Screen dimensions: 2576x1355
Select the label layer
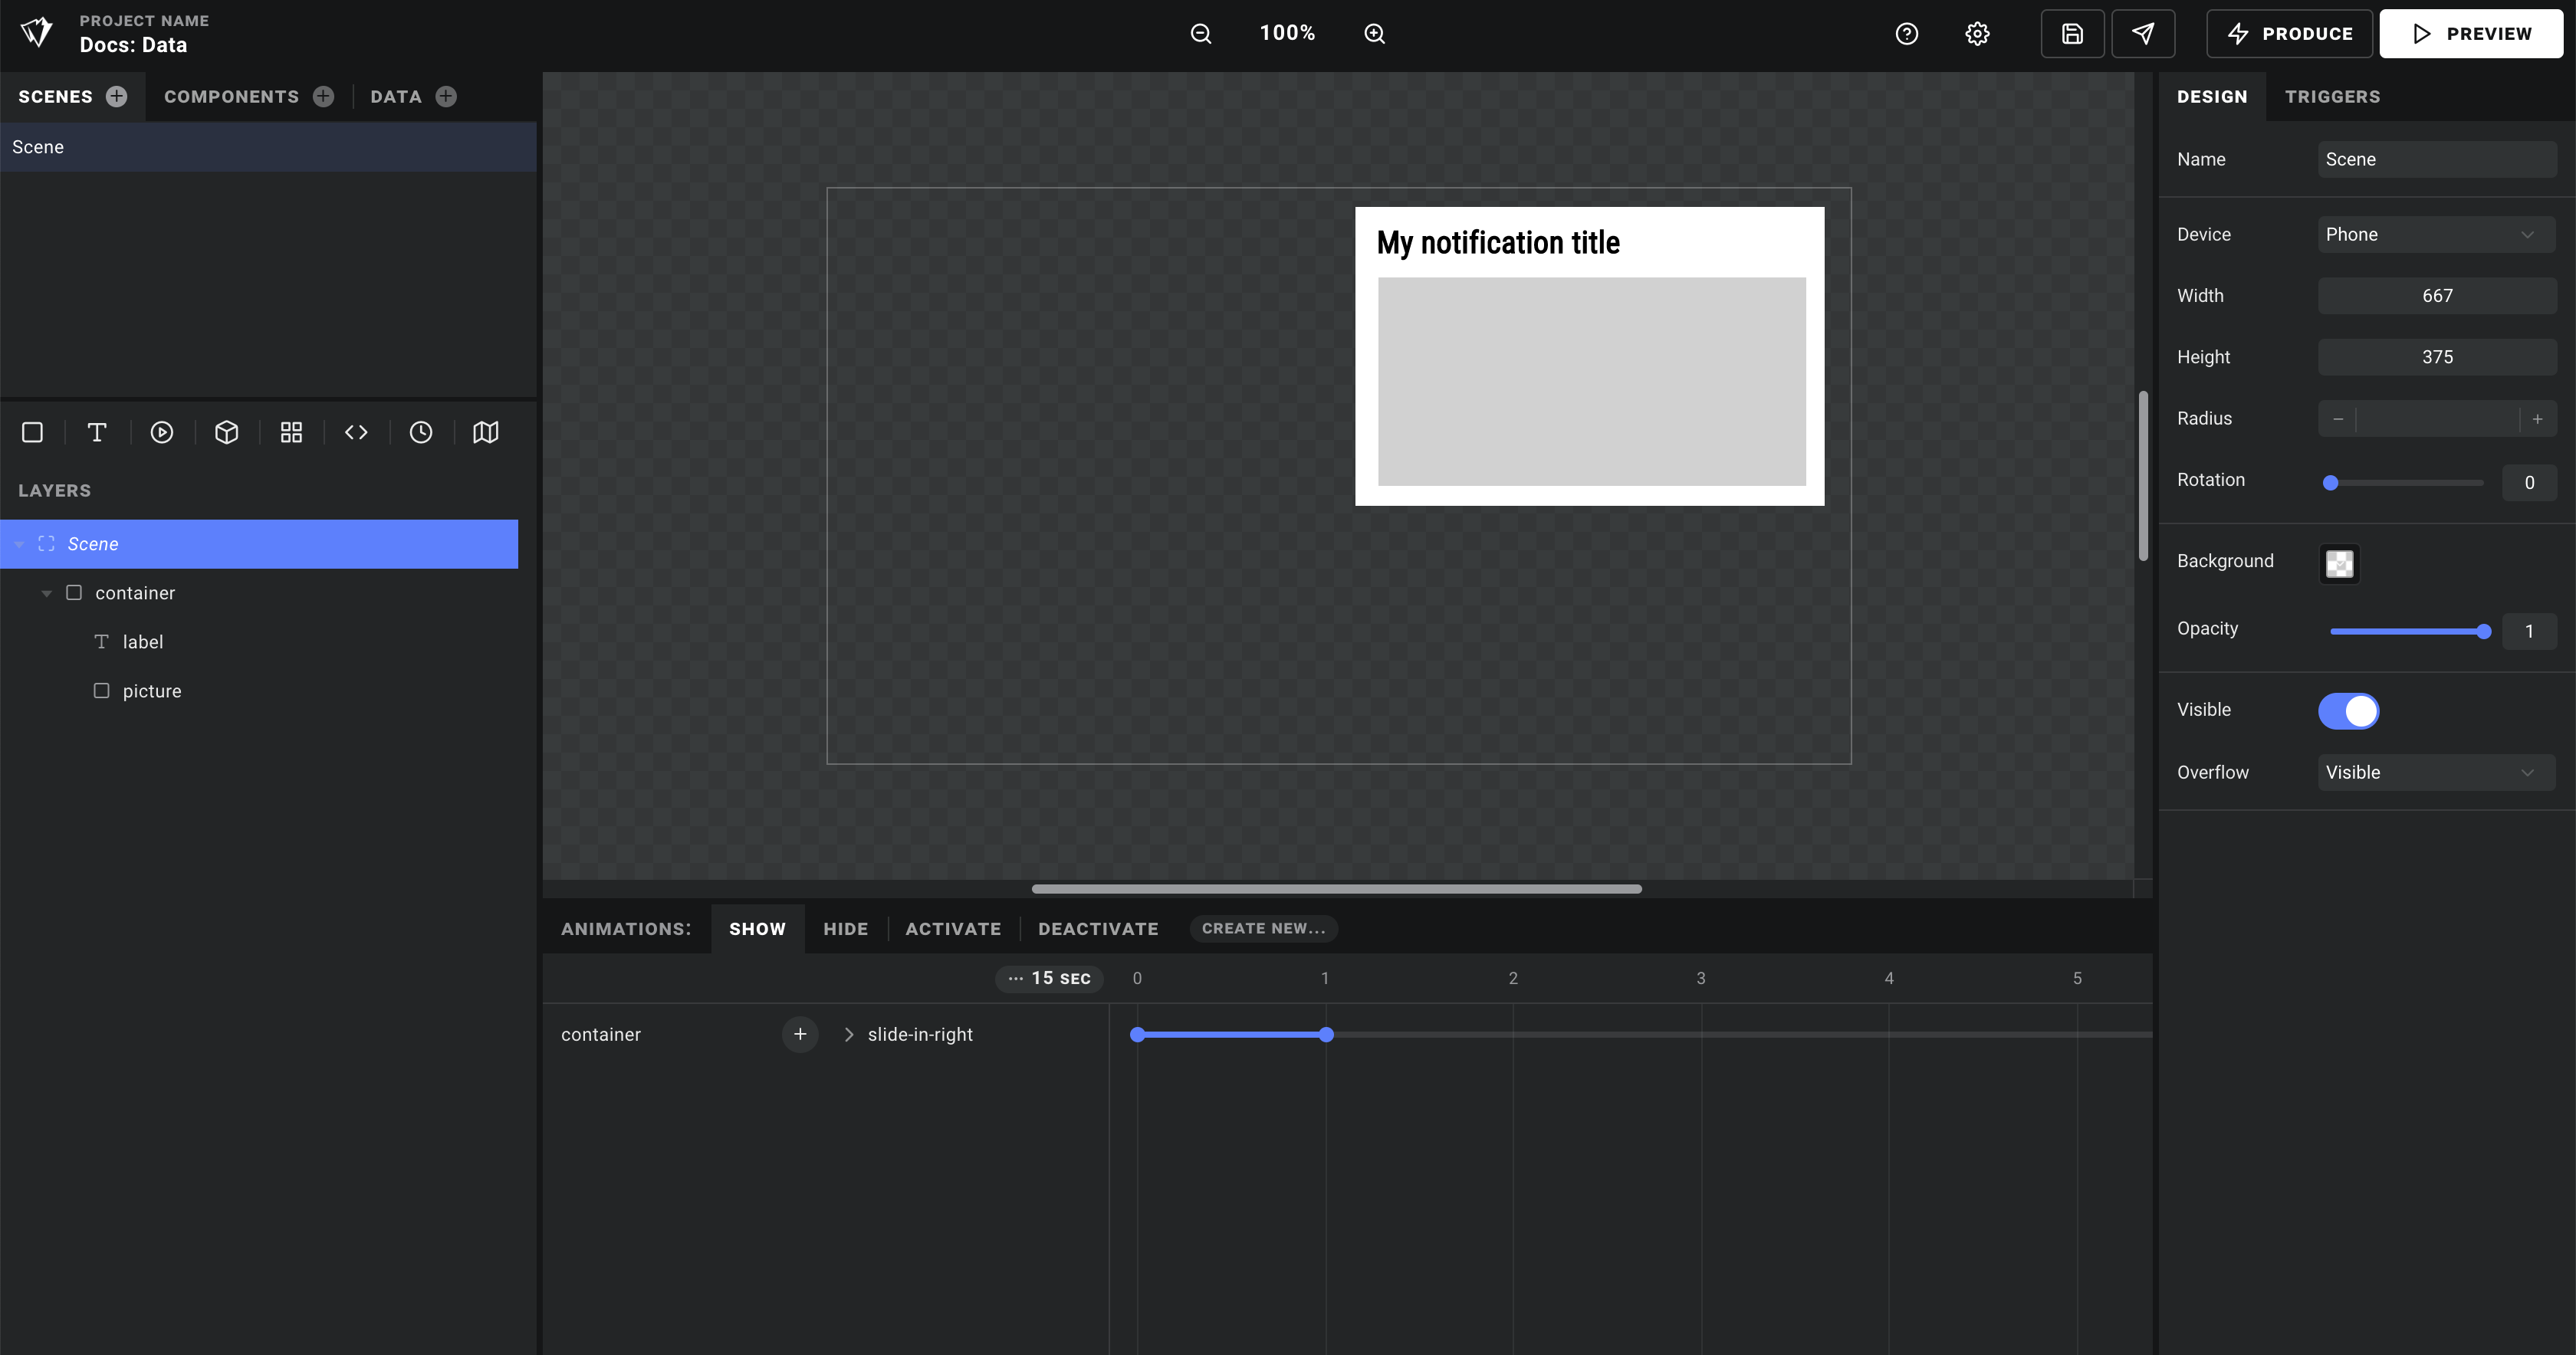pos(259,642)
